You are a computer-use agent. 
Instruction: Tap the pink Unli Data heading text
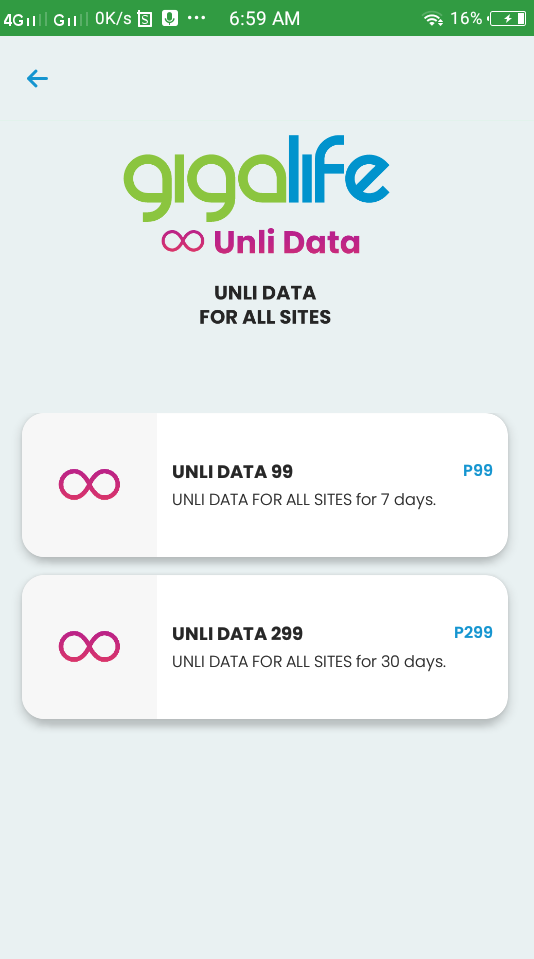point(286,242)
